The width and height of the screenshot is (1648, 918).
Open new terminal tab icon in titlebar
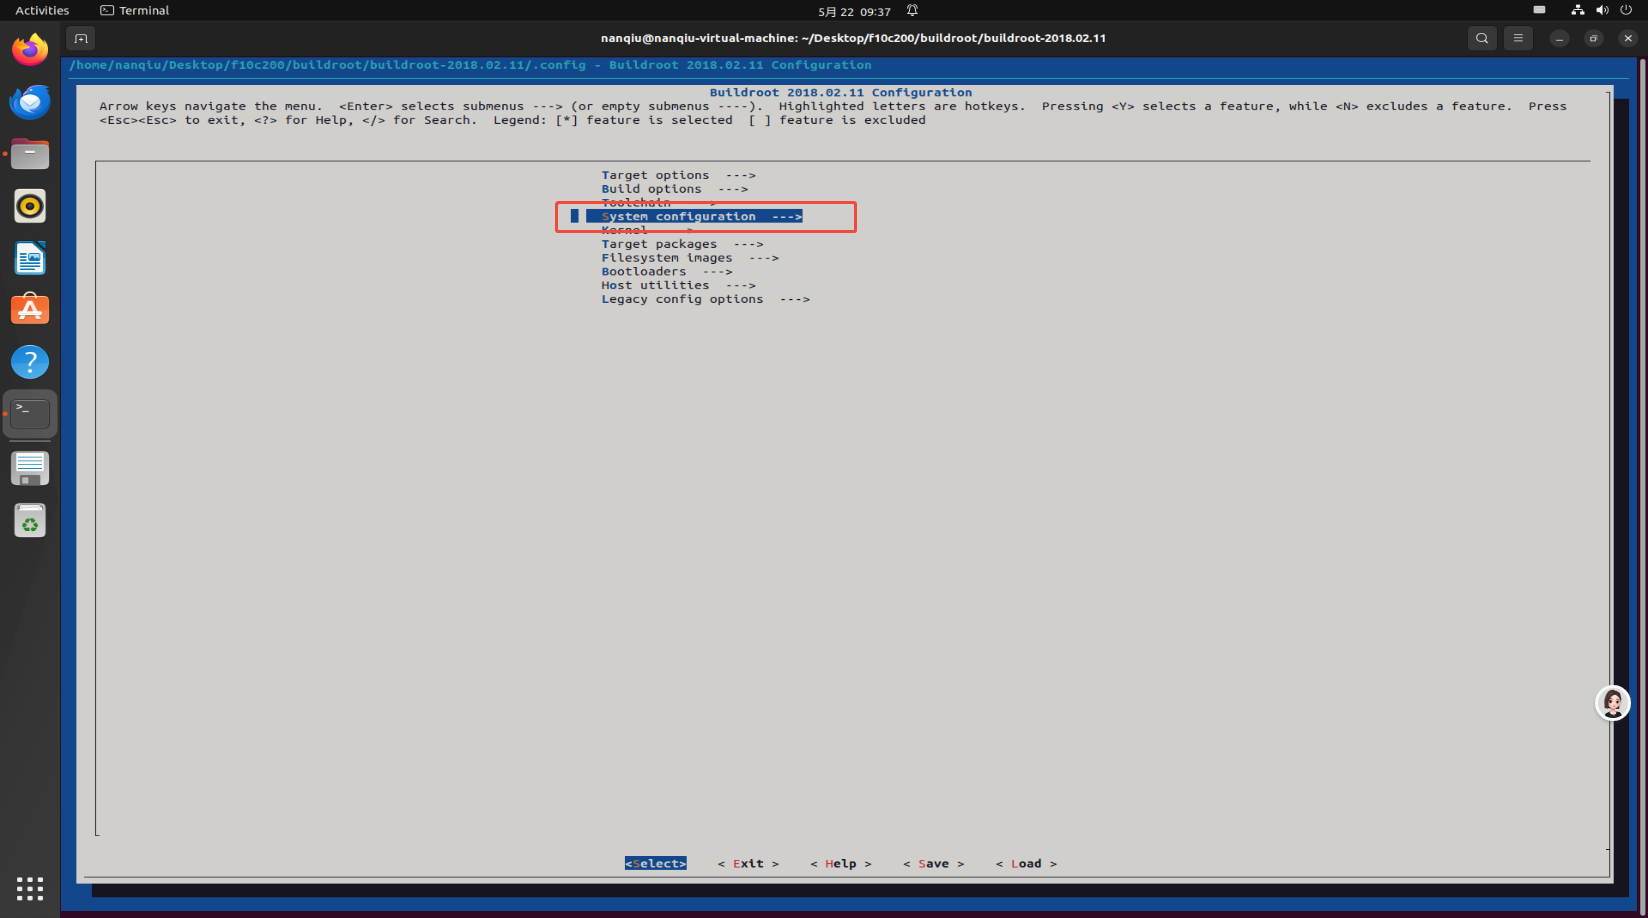(x=81, y=38)
